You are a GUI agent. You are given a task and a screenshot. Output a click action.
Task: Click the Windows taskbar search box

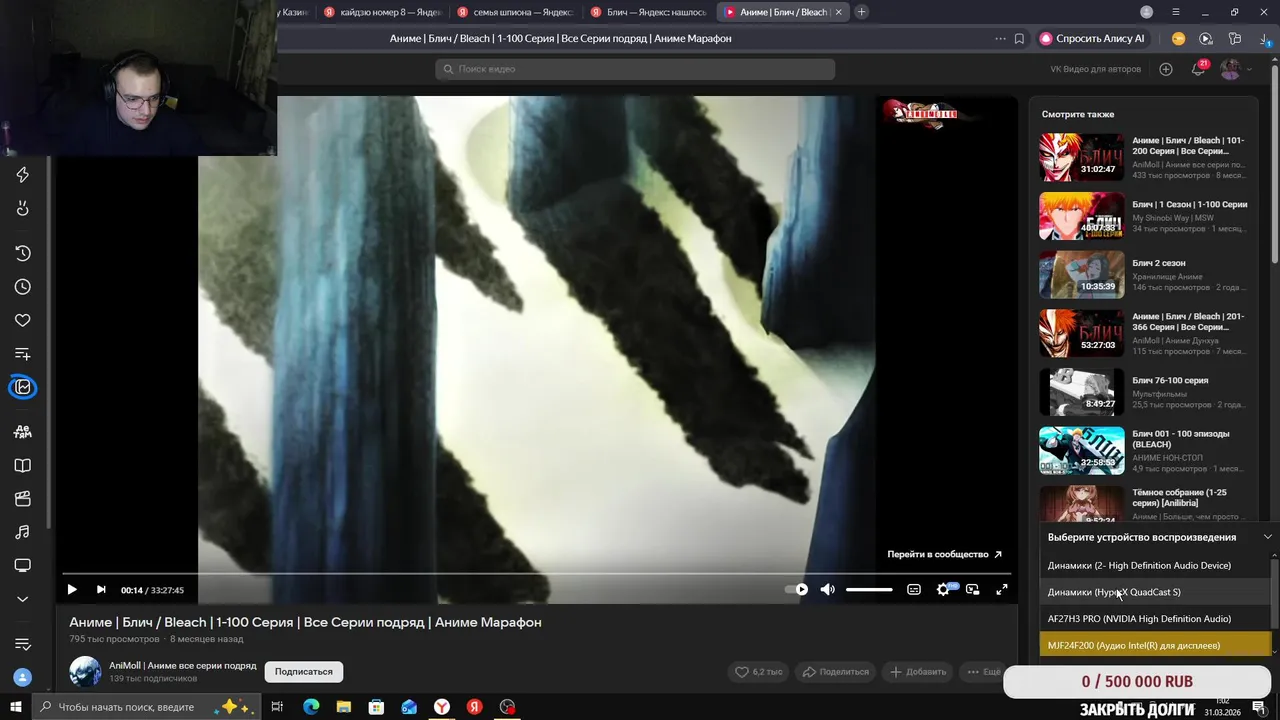tap(146, 707)
